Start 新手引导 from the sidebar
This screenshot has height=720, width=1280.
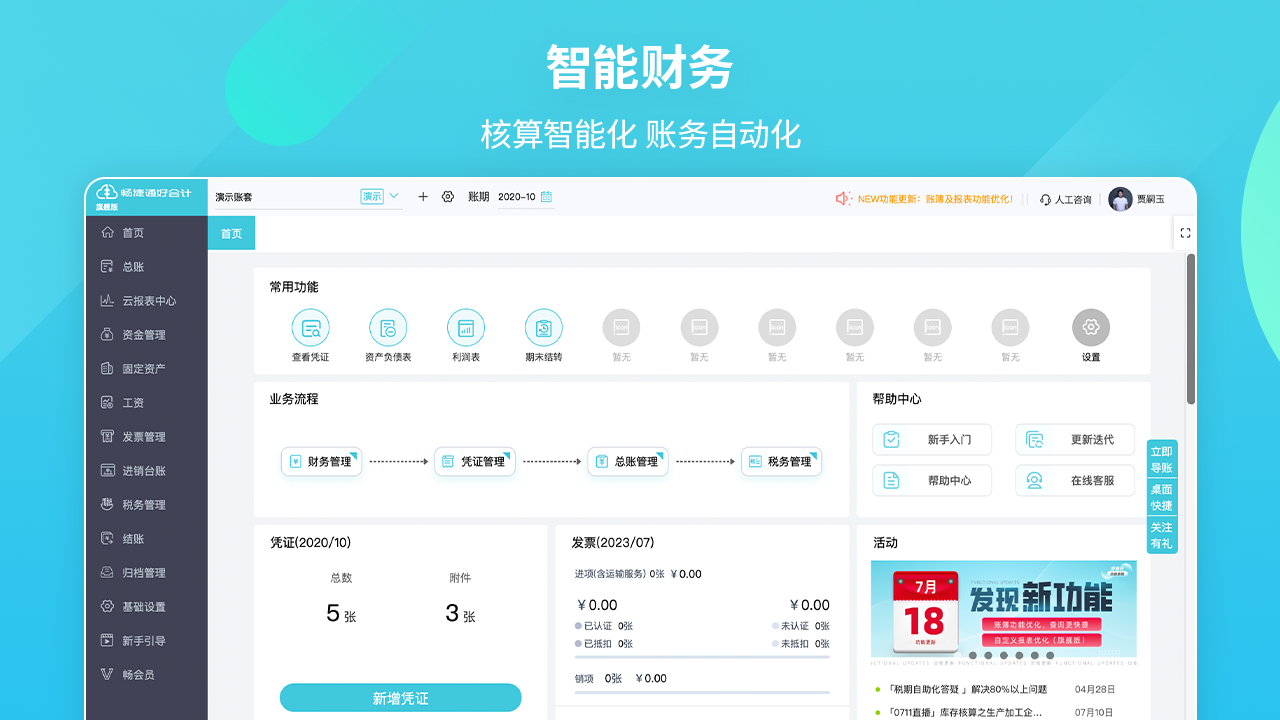pos(146,641)
